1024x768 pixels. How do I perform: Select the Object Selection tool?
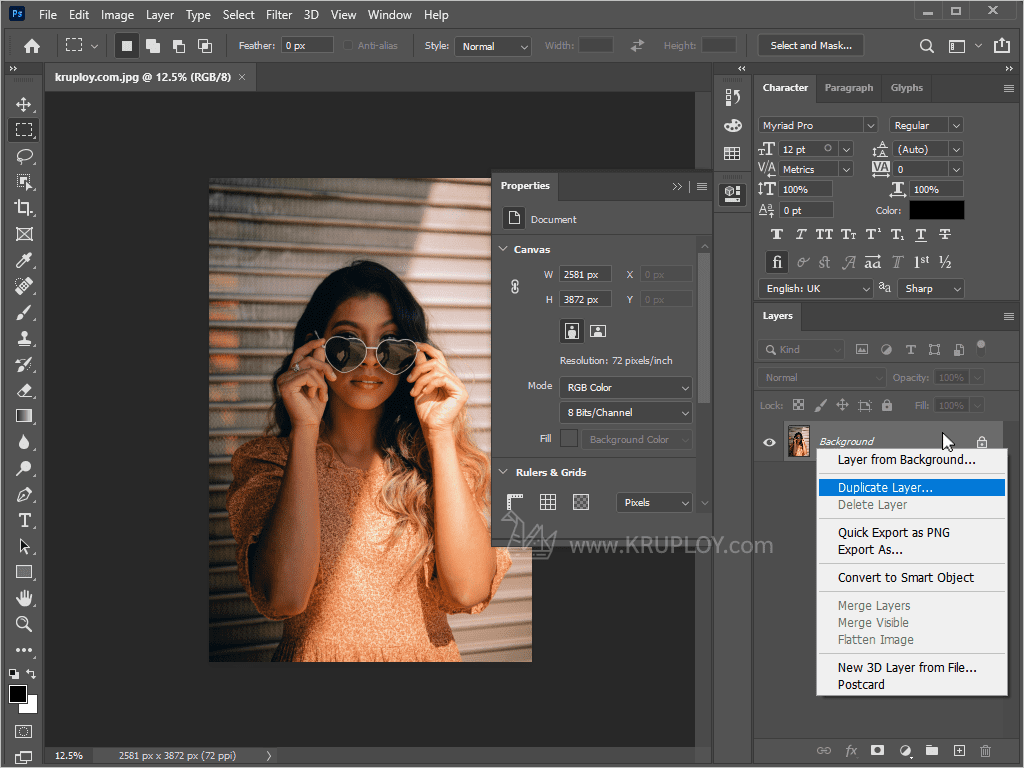(24, 182)
